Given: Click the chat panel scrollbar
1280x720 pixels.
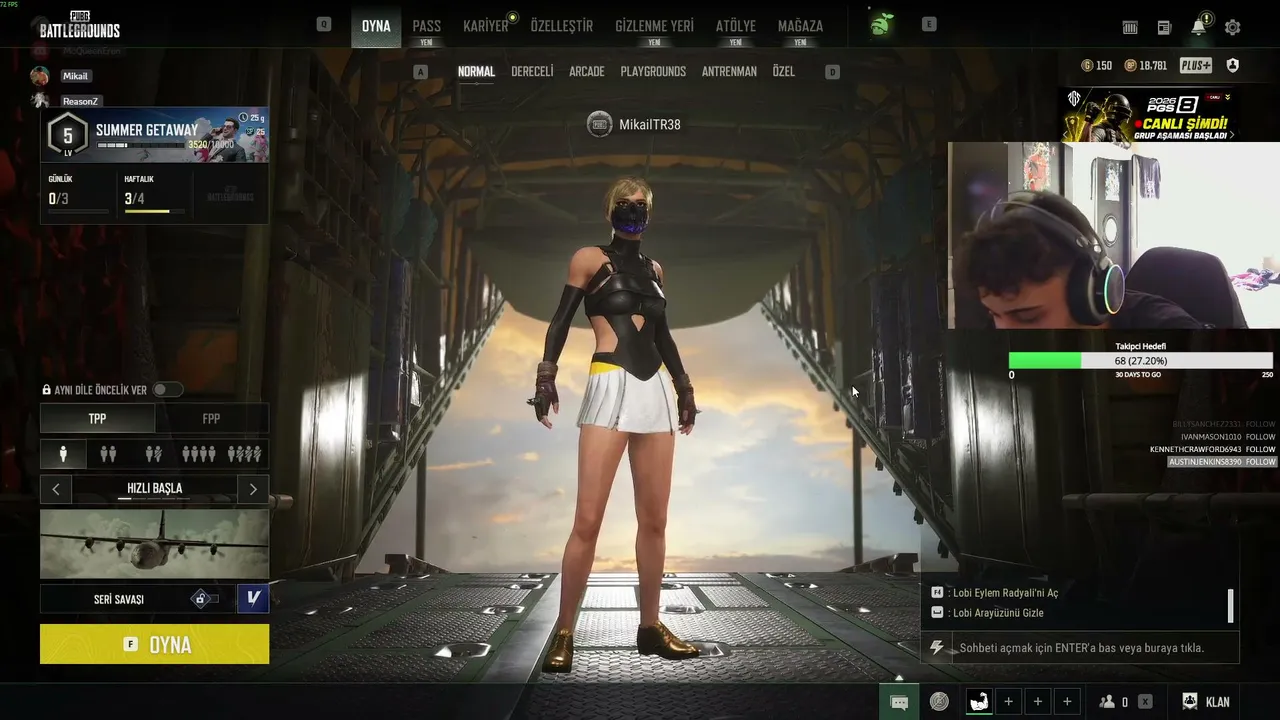Looking at the screenshot, I should [1230, 605].
